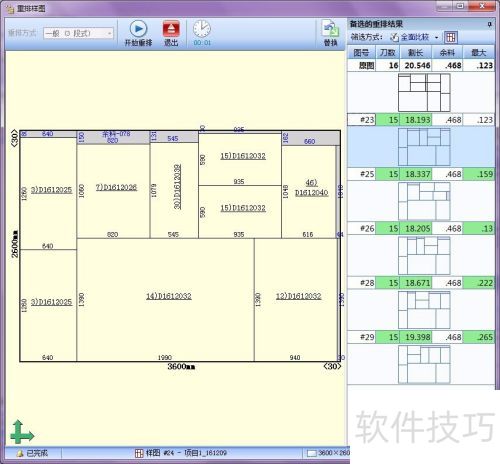Select result row #25

pos(421,174)
